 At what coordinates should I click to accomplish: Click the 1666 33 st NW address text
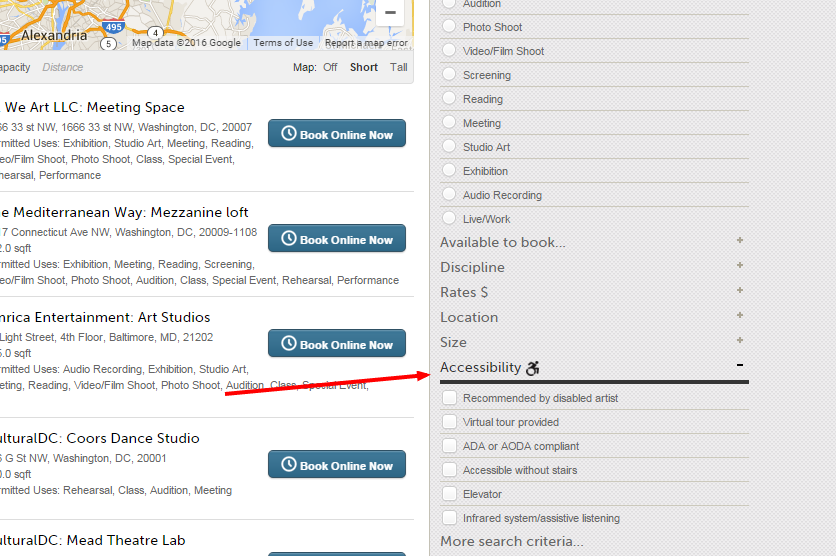coord(126,127)
